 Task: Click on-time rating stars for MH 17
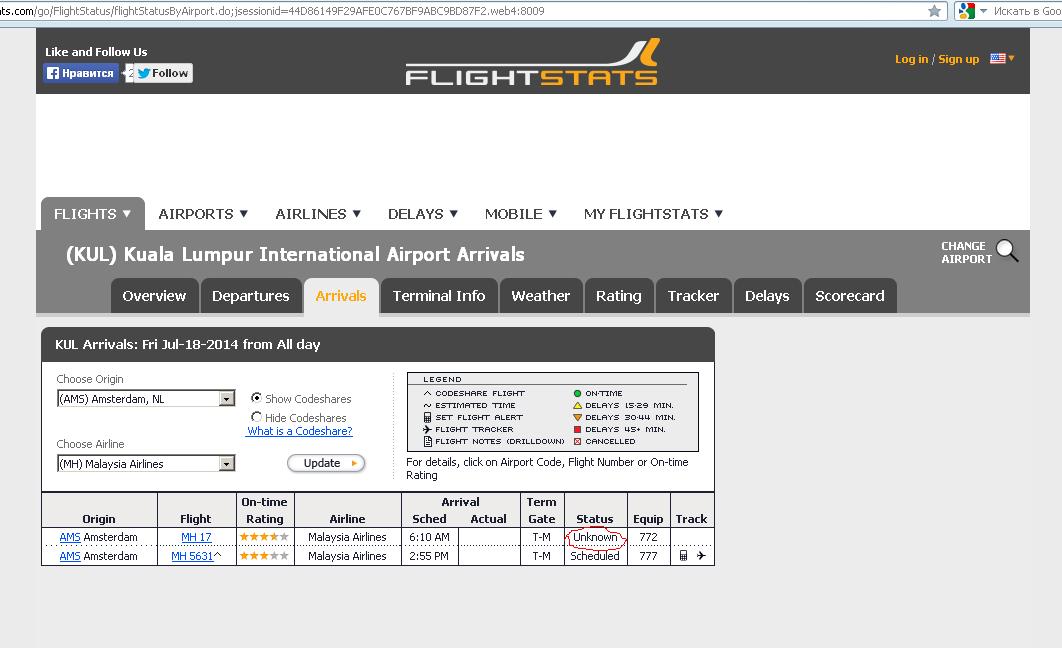(x=264, y=536)
